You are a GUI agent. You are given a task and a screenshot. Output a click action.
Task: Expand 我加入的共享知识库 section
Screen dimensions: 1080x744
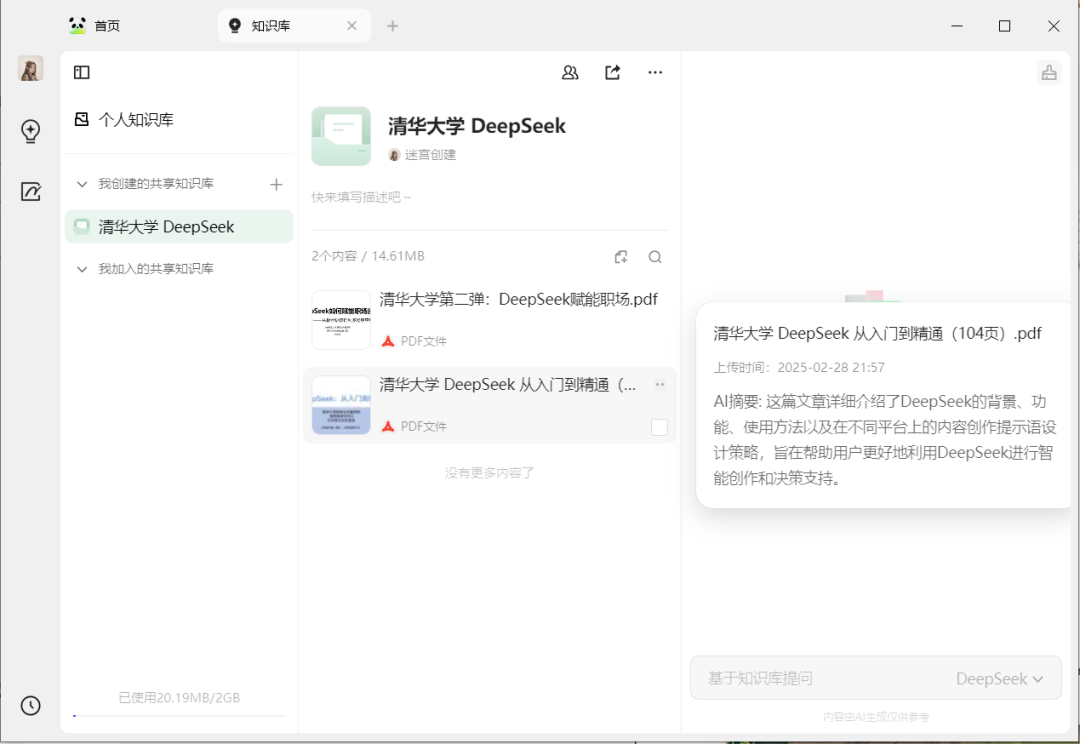point(82,268)
